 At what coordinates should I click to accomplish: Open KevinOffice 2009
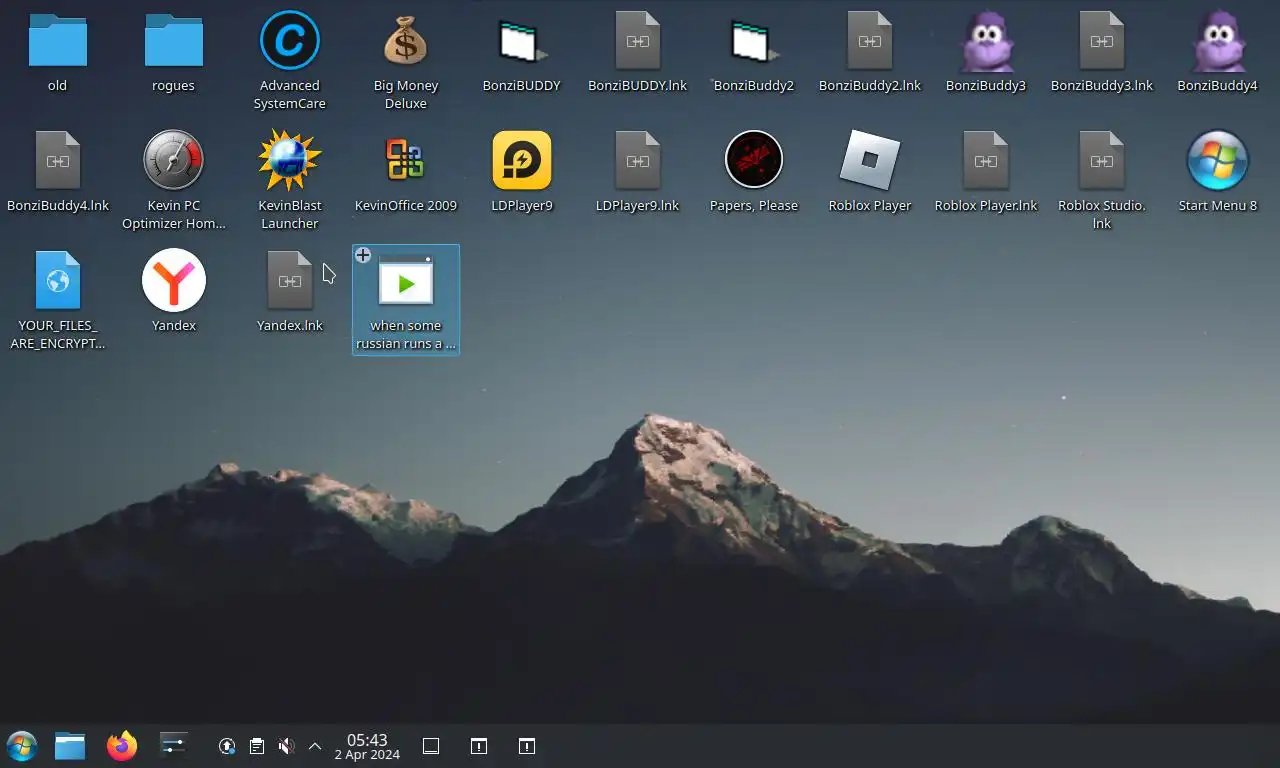click(405, 160)
